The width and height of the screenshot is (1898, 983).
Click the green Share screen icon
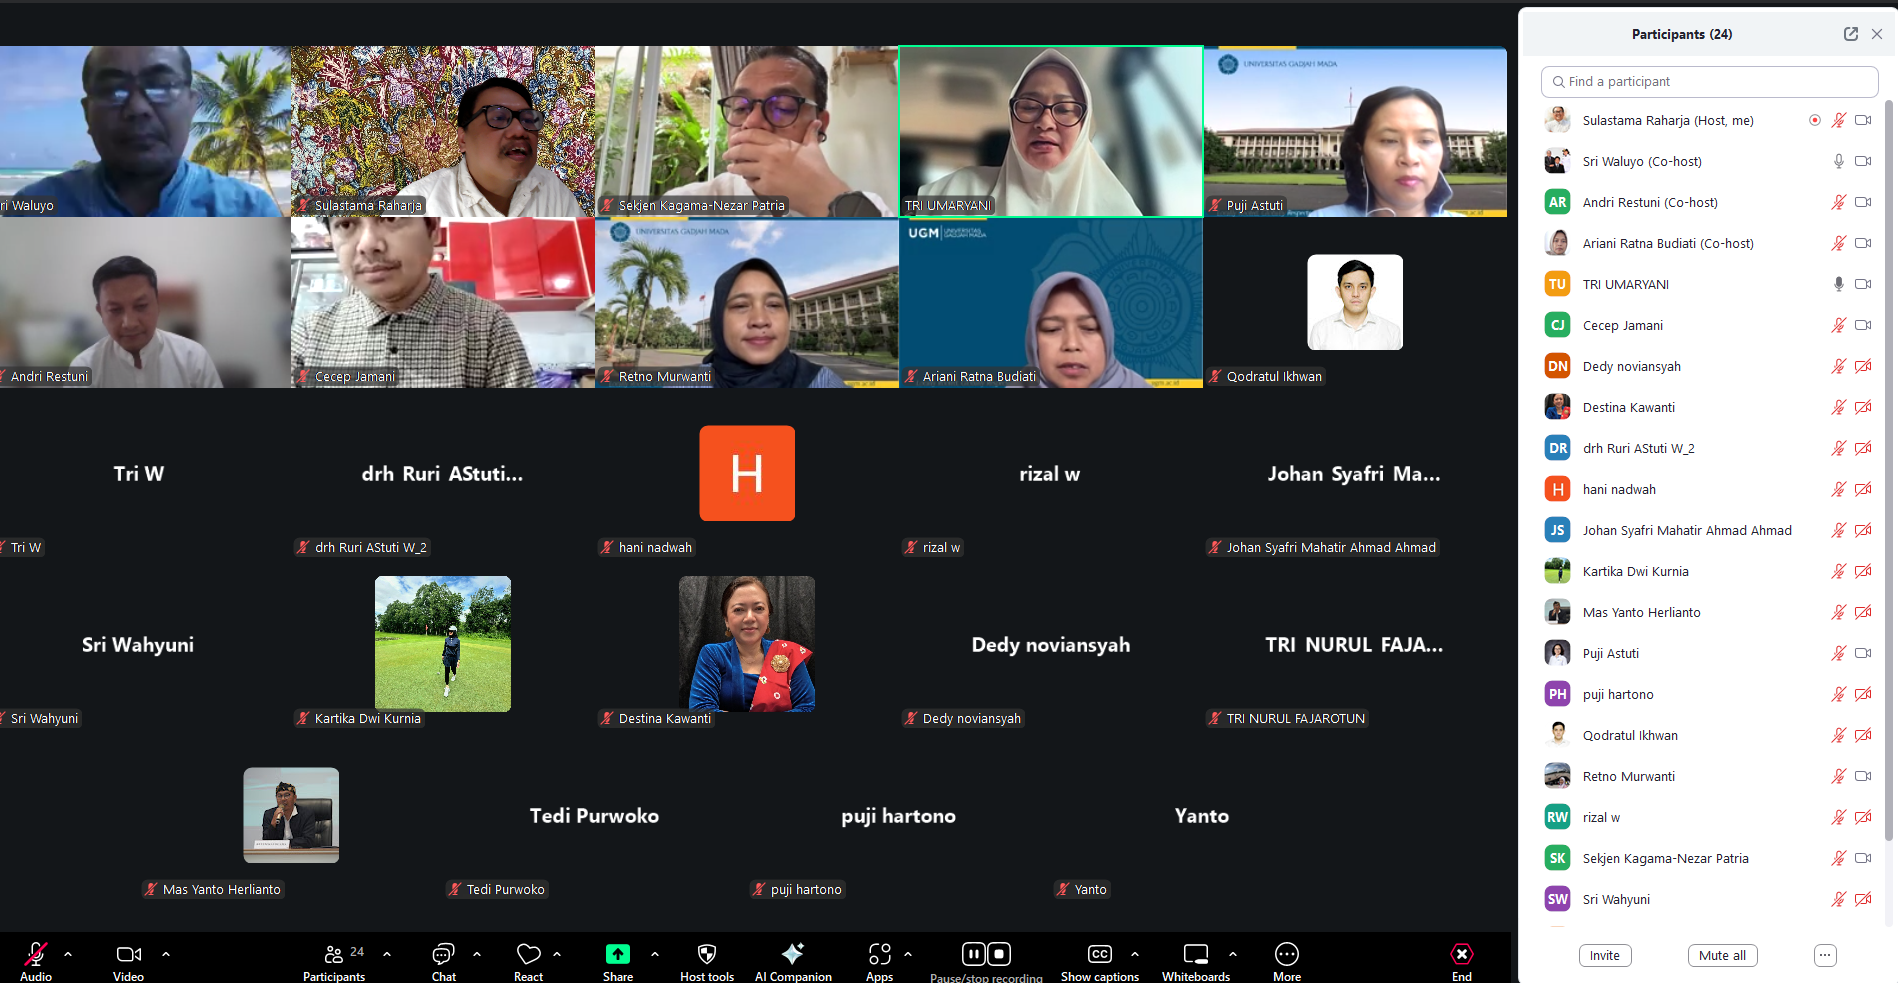pyautogui.click(x=617, y=955)
